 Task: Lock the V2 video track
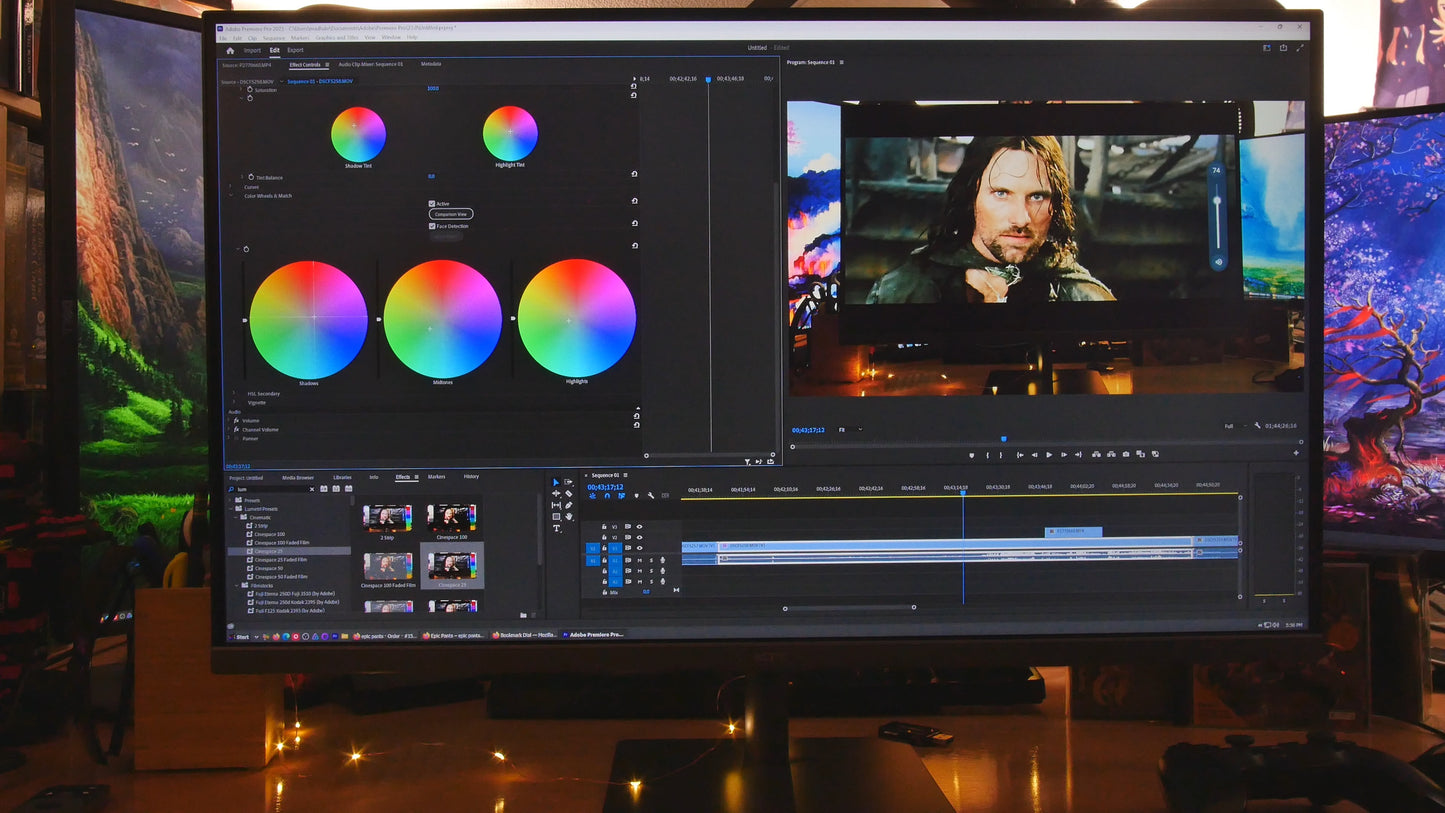click(x=604, y=537)
